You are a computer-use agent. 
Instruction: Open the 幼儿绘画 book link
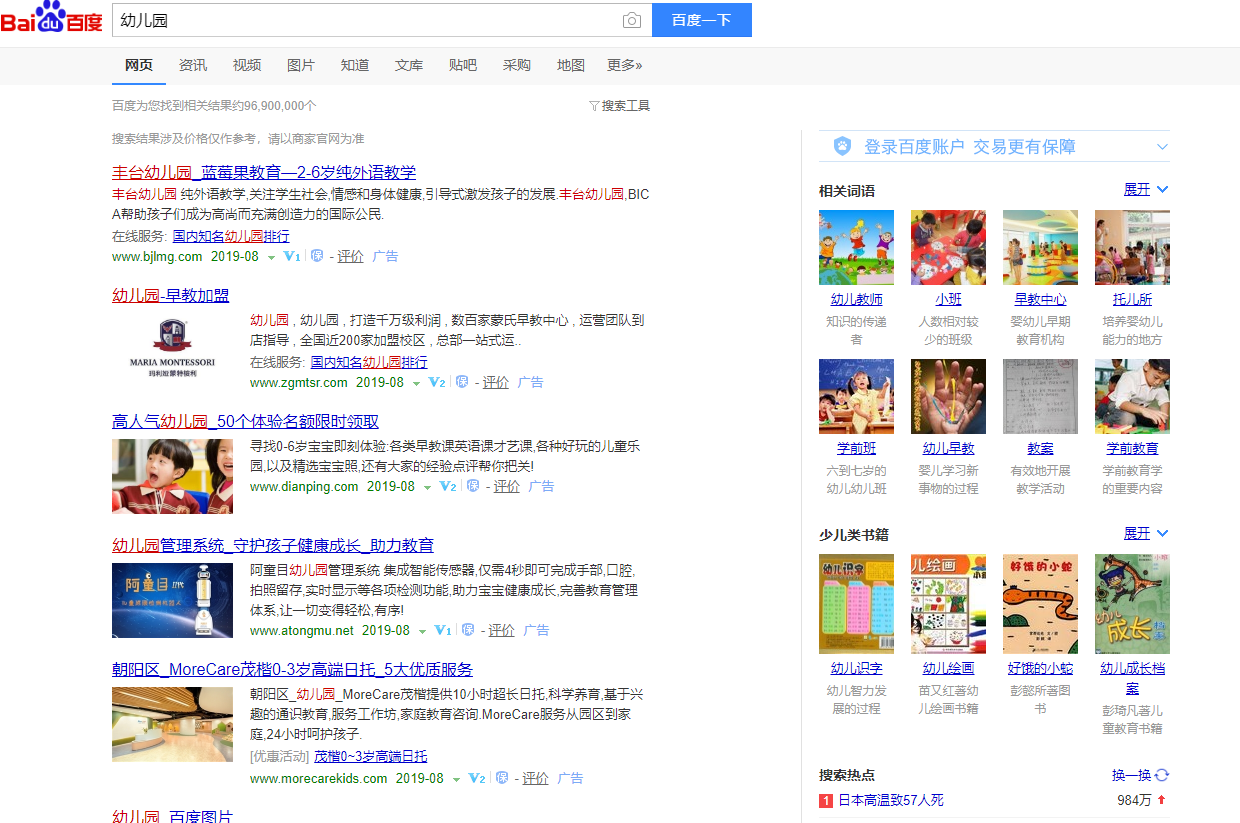coord(948,668)
